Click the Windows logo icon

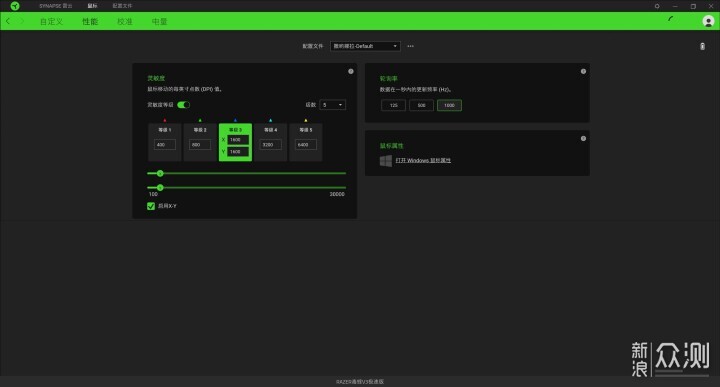(386, 160)
